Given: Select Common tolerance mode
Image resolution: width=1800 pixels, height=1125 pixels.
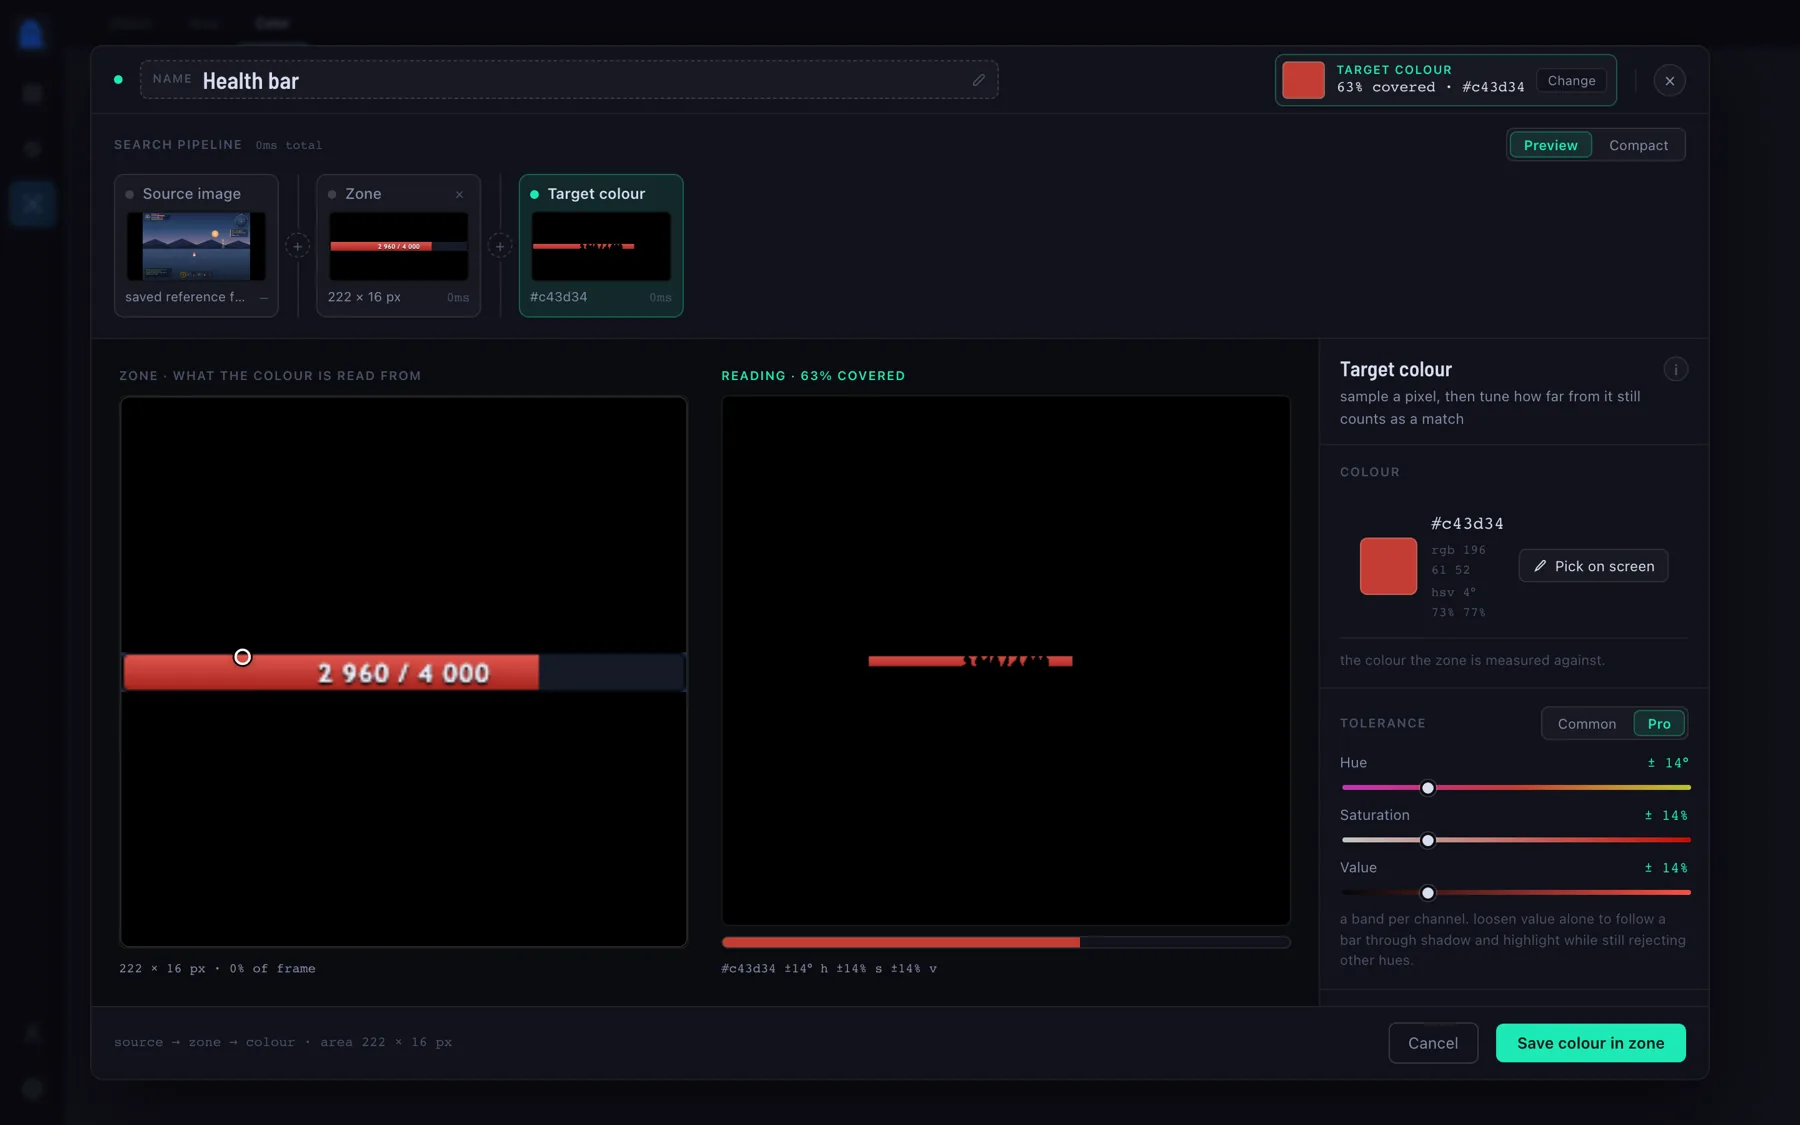Looking at the screenshot, I should click(1586, 724).
